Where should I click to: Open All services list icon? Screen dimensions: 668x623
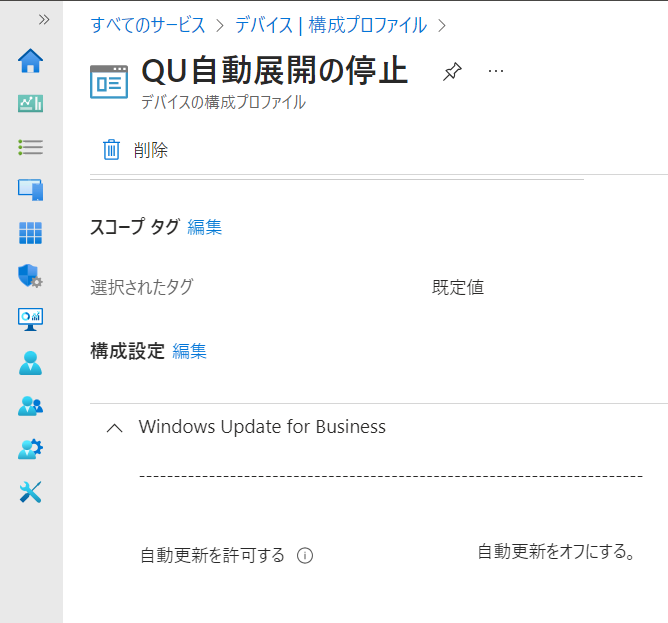(x=31, y=147)
